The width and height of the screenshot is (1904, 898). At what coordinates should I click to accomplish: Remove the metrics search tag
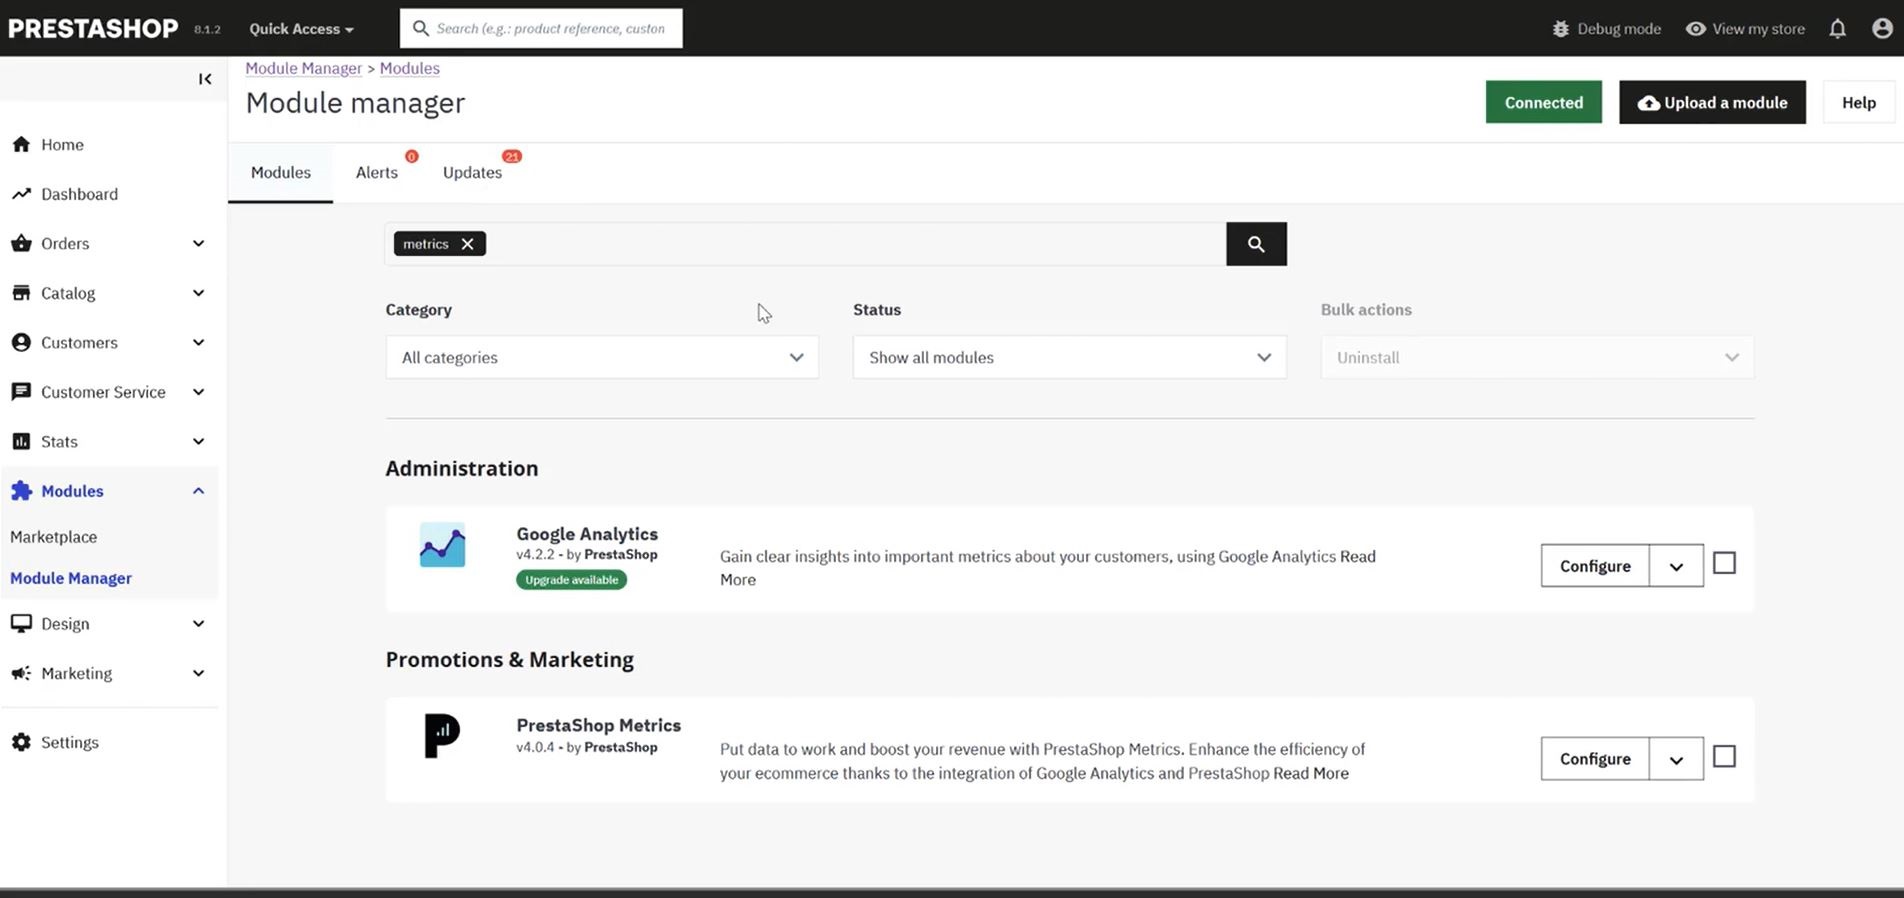click(467, 244)
